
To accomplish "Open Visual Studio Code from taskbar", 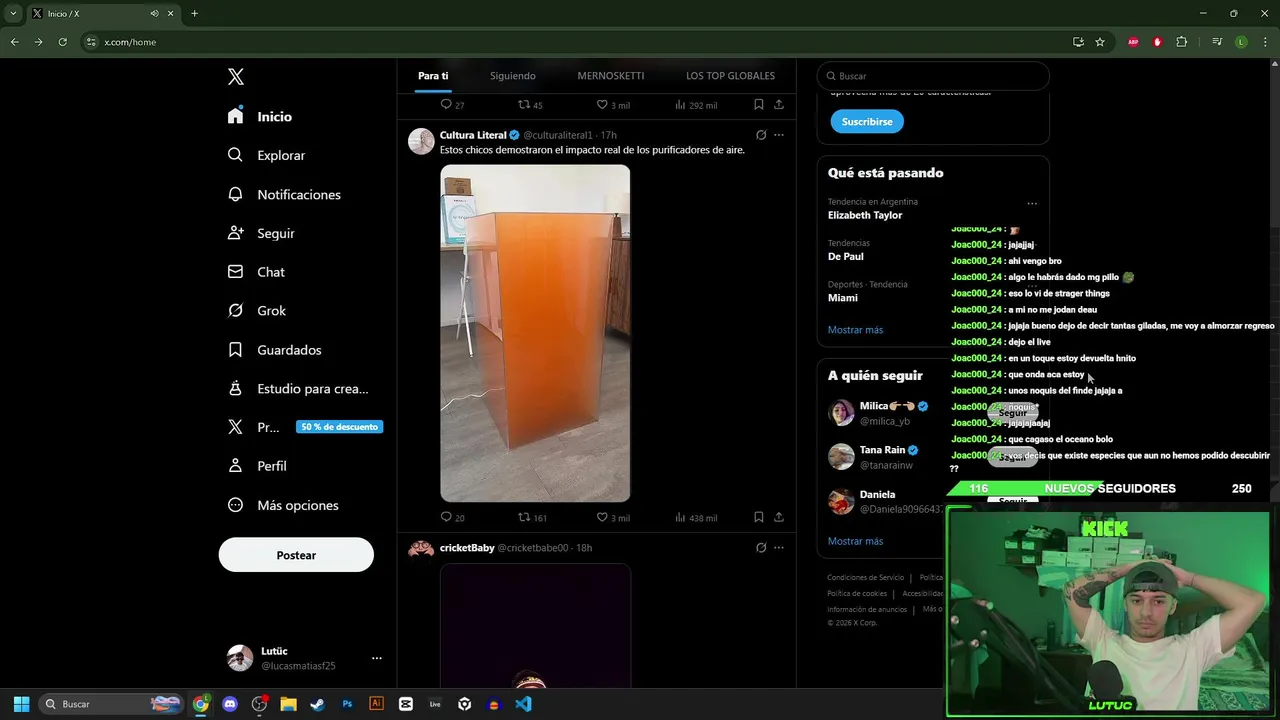I will click(x=523, y=704).
